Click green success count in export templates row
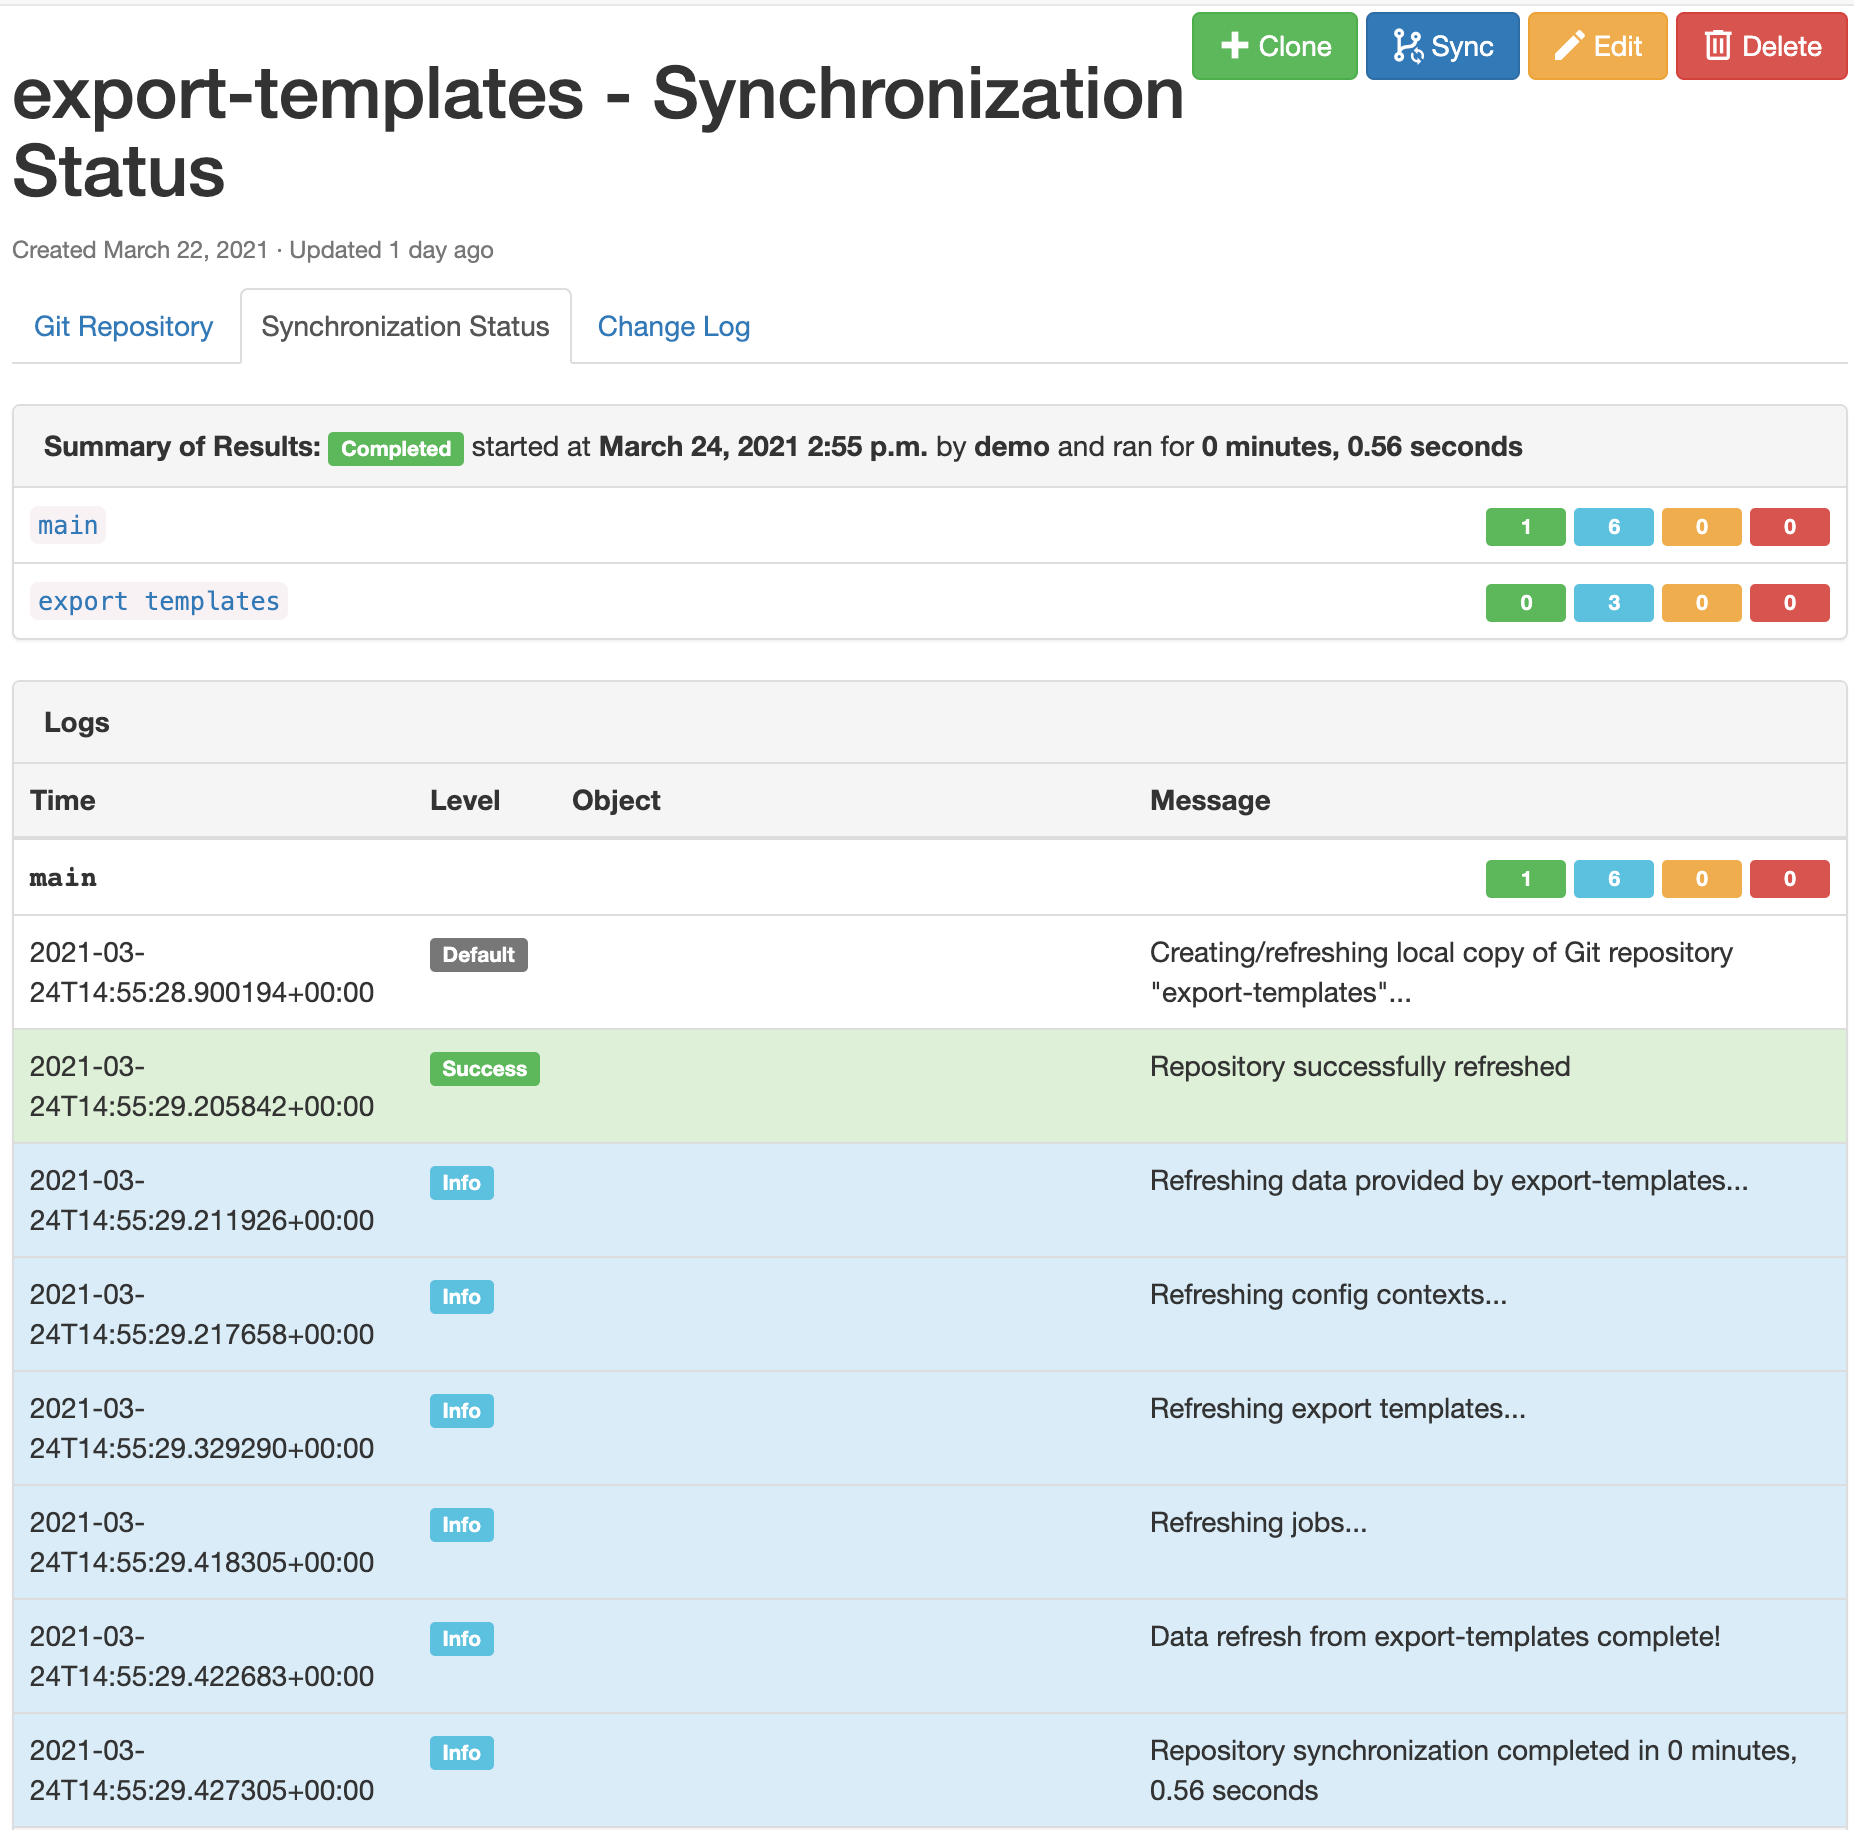The width and height of the screenshot is (1854, 1830). point(1526,603)
